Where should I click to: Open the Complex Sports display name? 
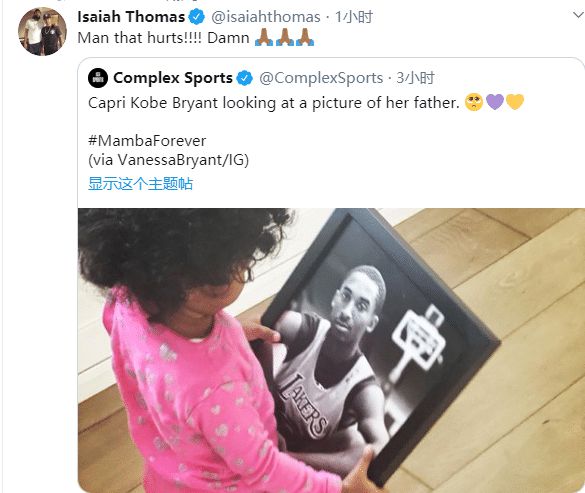pyautogui.click(x=173, y=78)
